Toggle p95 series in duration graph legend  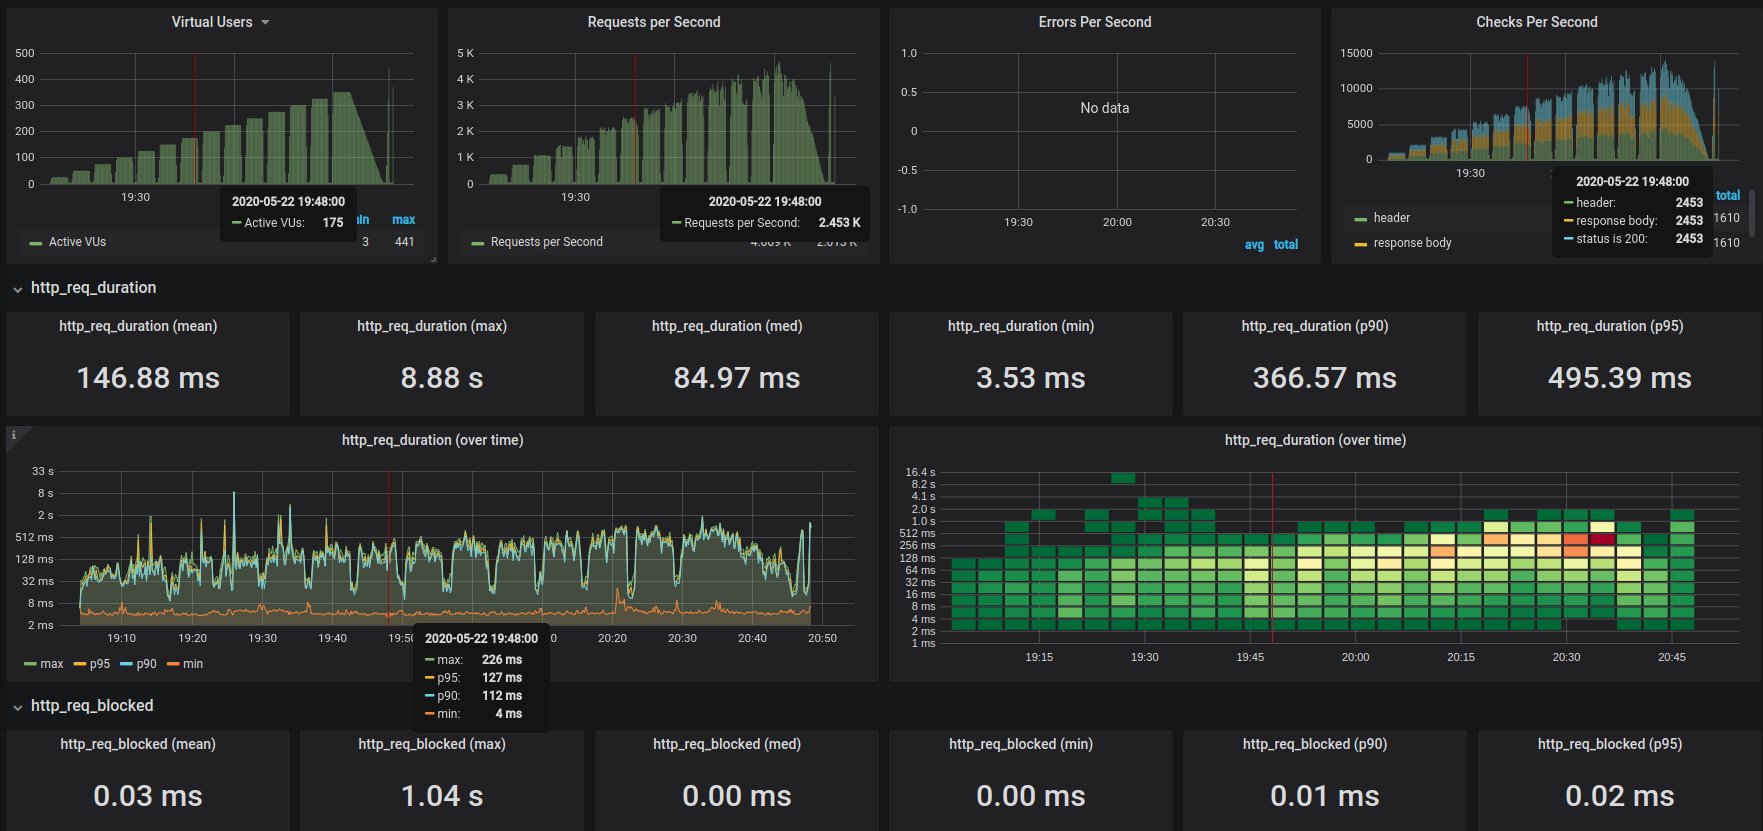(x=100, y=664)
